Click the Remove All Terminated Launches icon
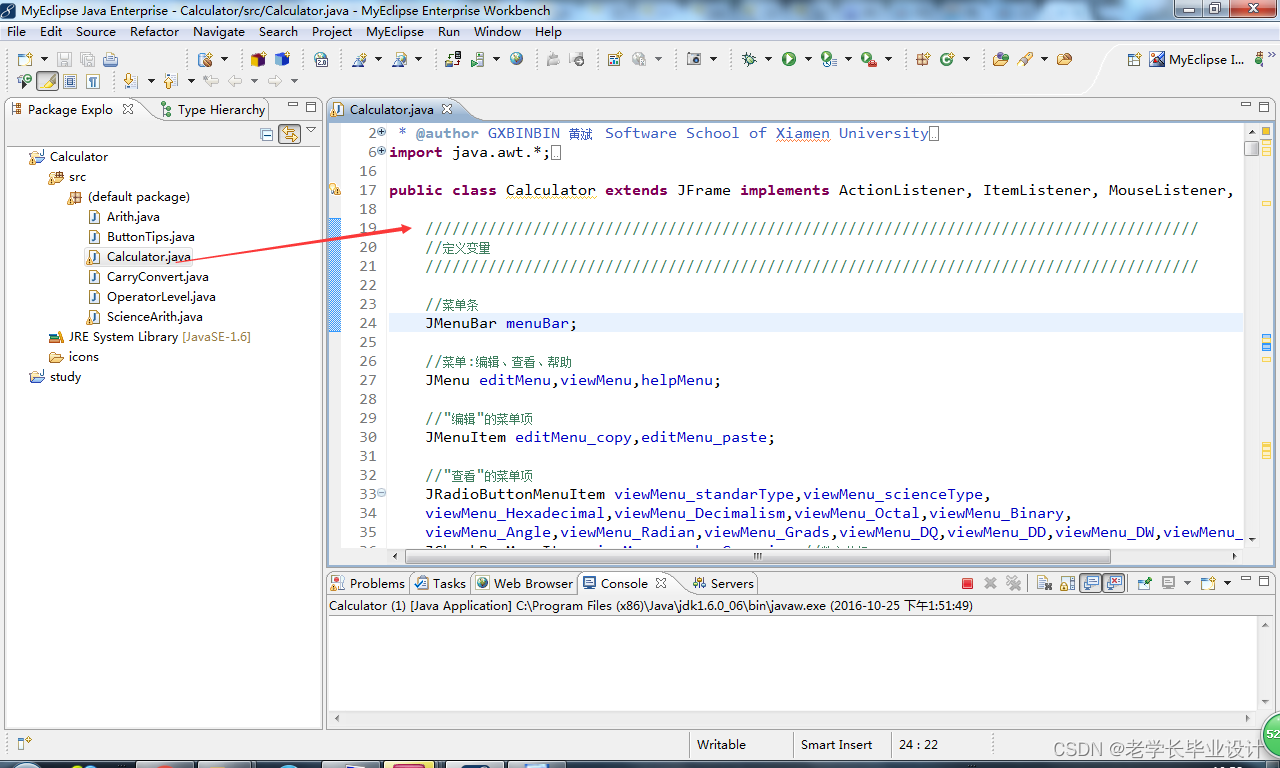This screenshot has width=1280, height=768. (1014, 583)
